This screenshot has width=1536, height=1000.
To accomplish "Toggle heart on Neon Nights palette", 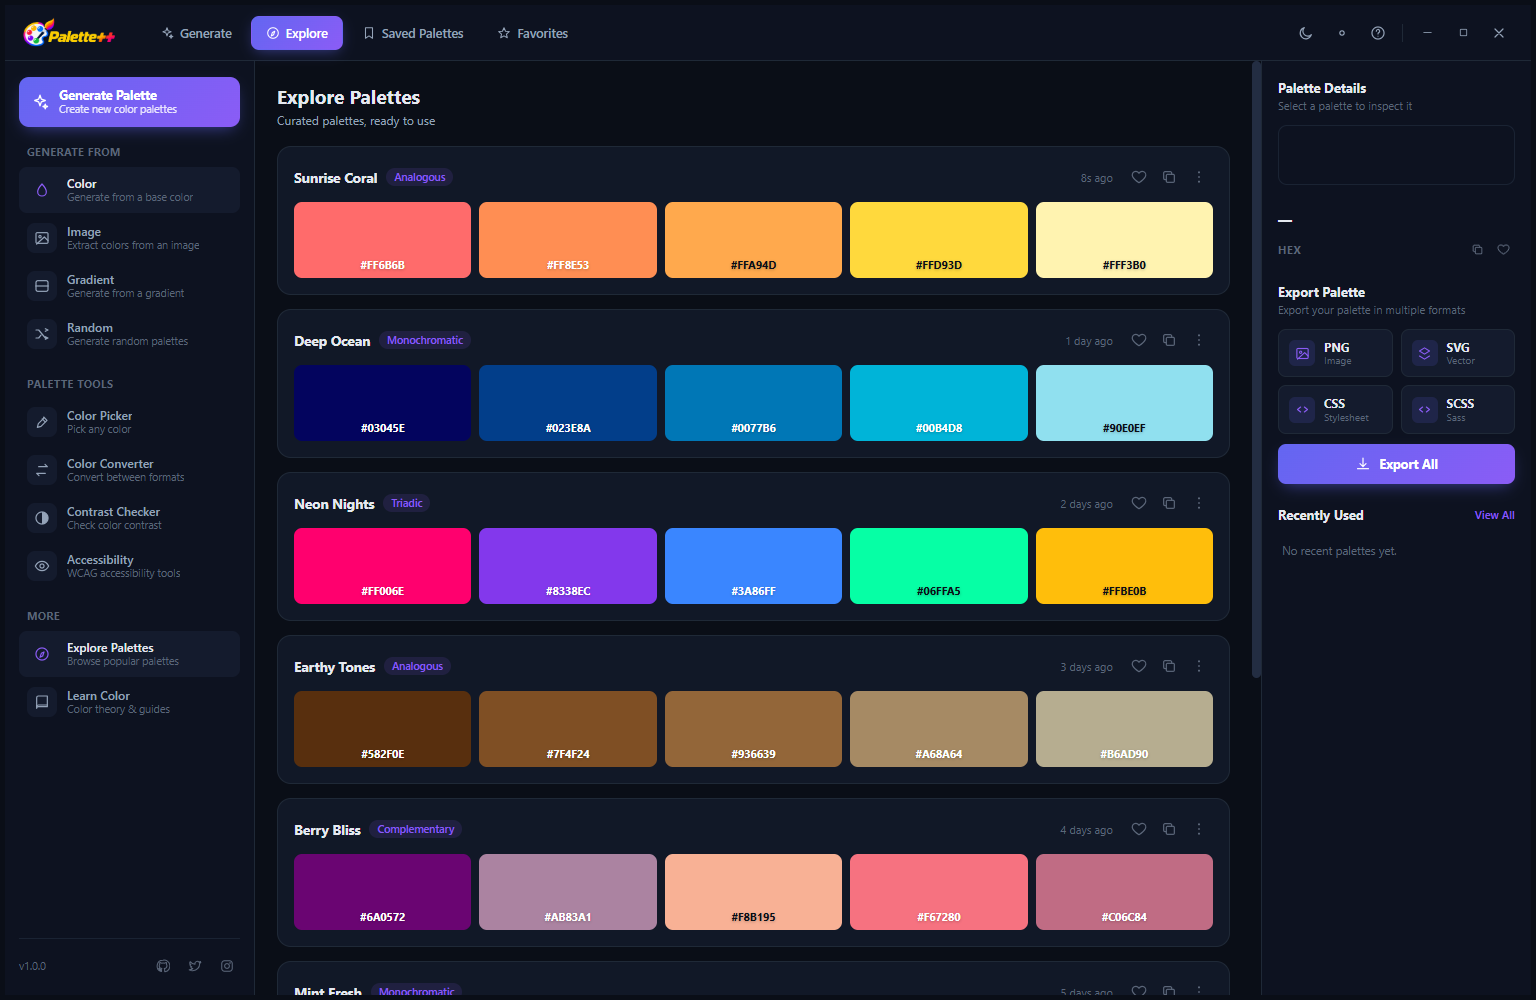I will [x=1138, y=503].
